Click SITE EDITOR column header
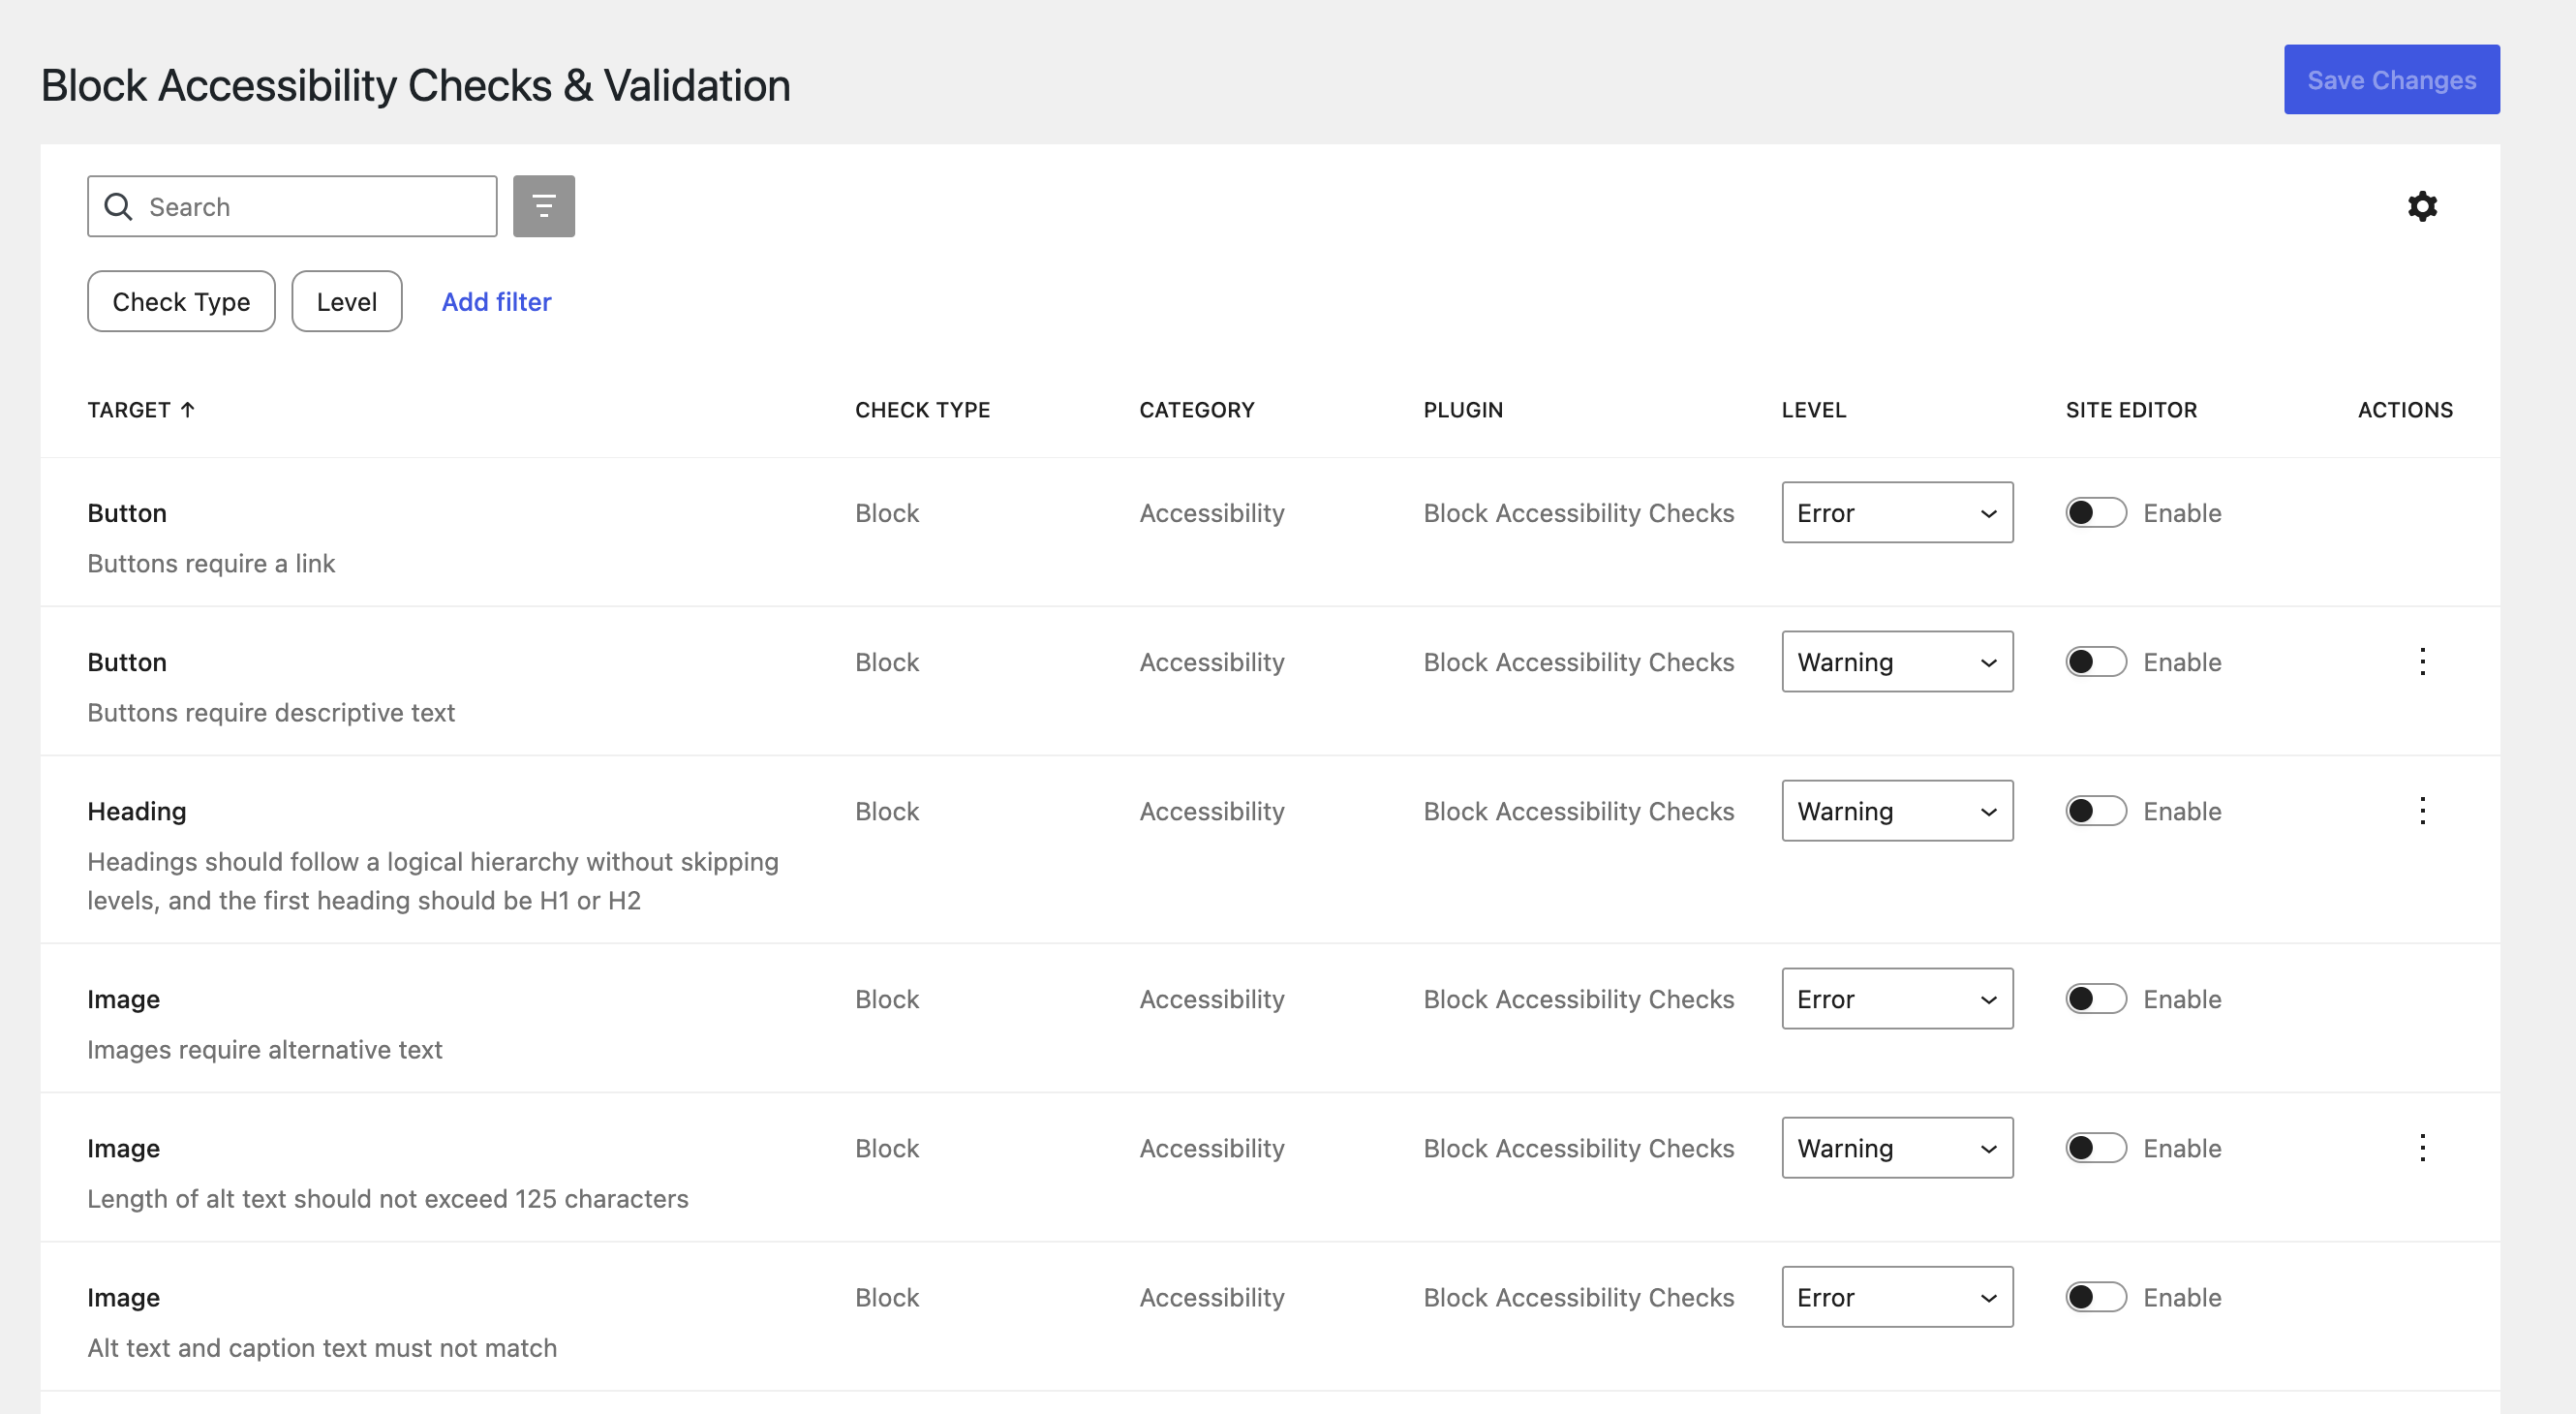The image size is (2576, 1414). 2131,409
